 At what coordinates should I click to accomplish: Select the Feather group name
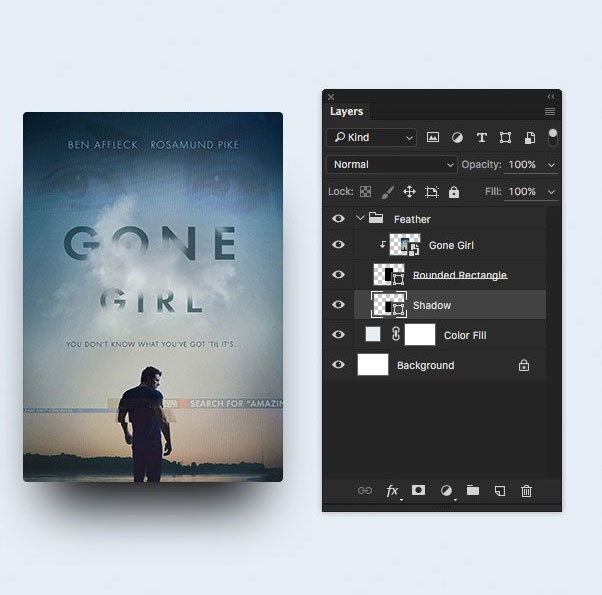(412, 219)
